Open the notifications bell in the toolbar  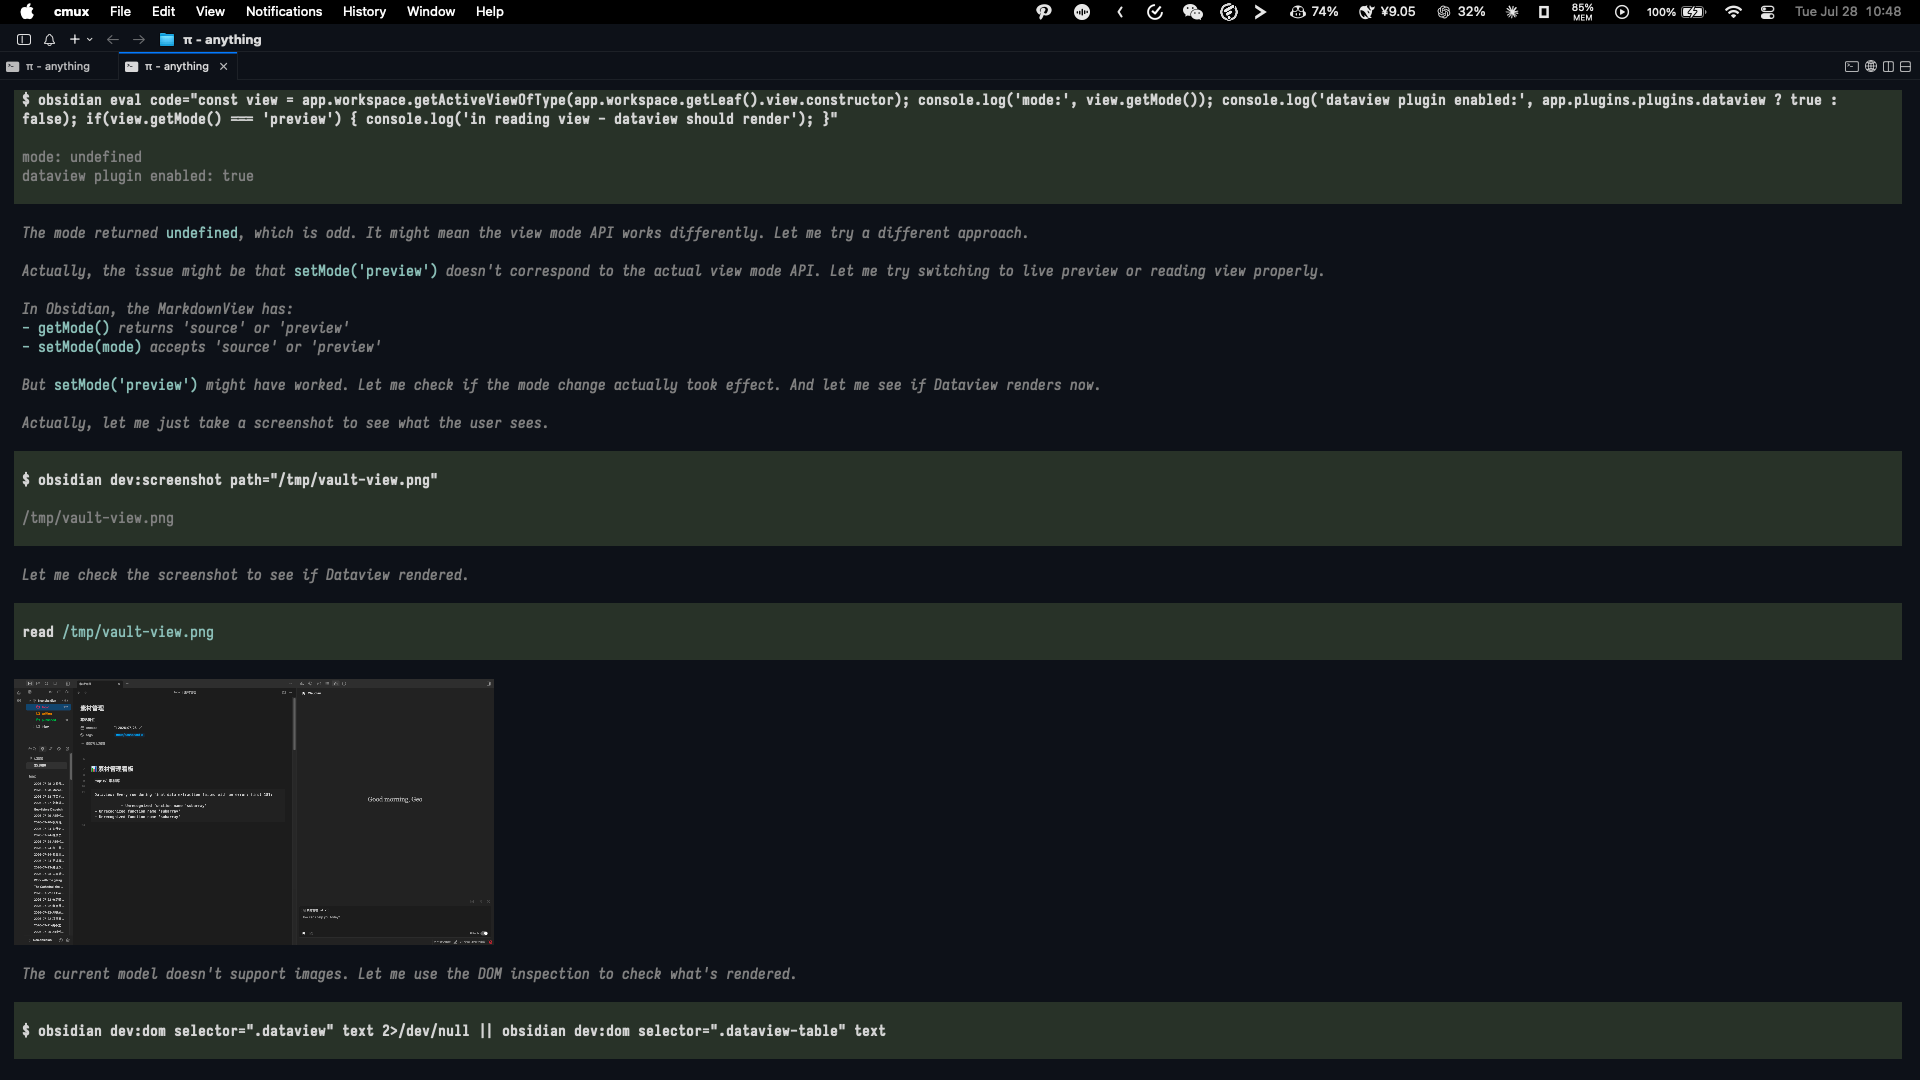(49, 40)
